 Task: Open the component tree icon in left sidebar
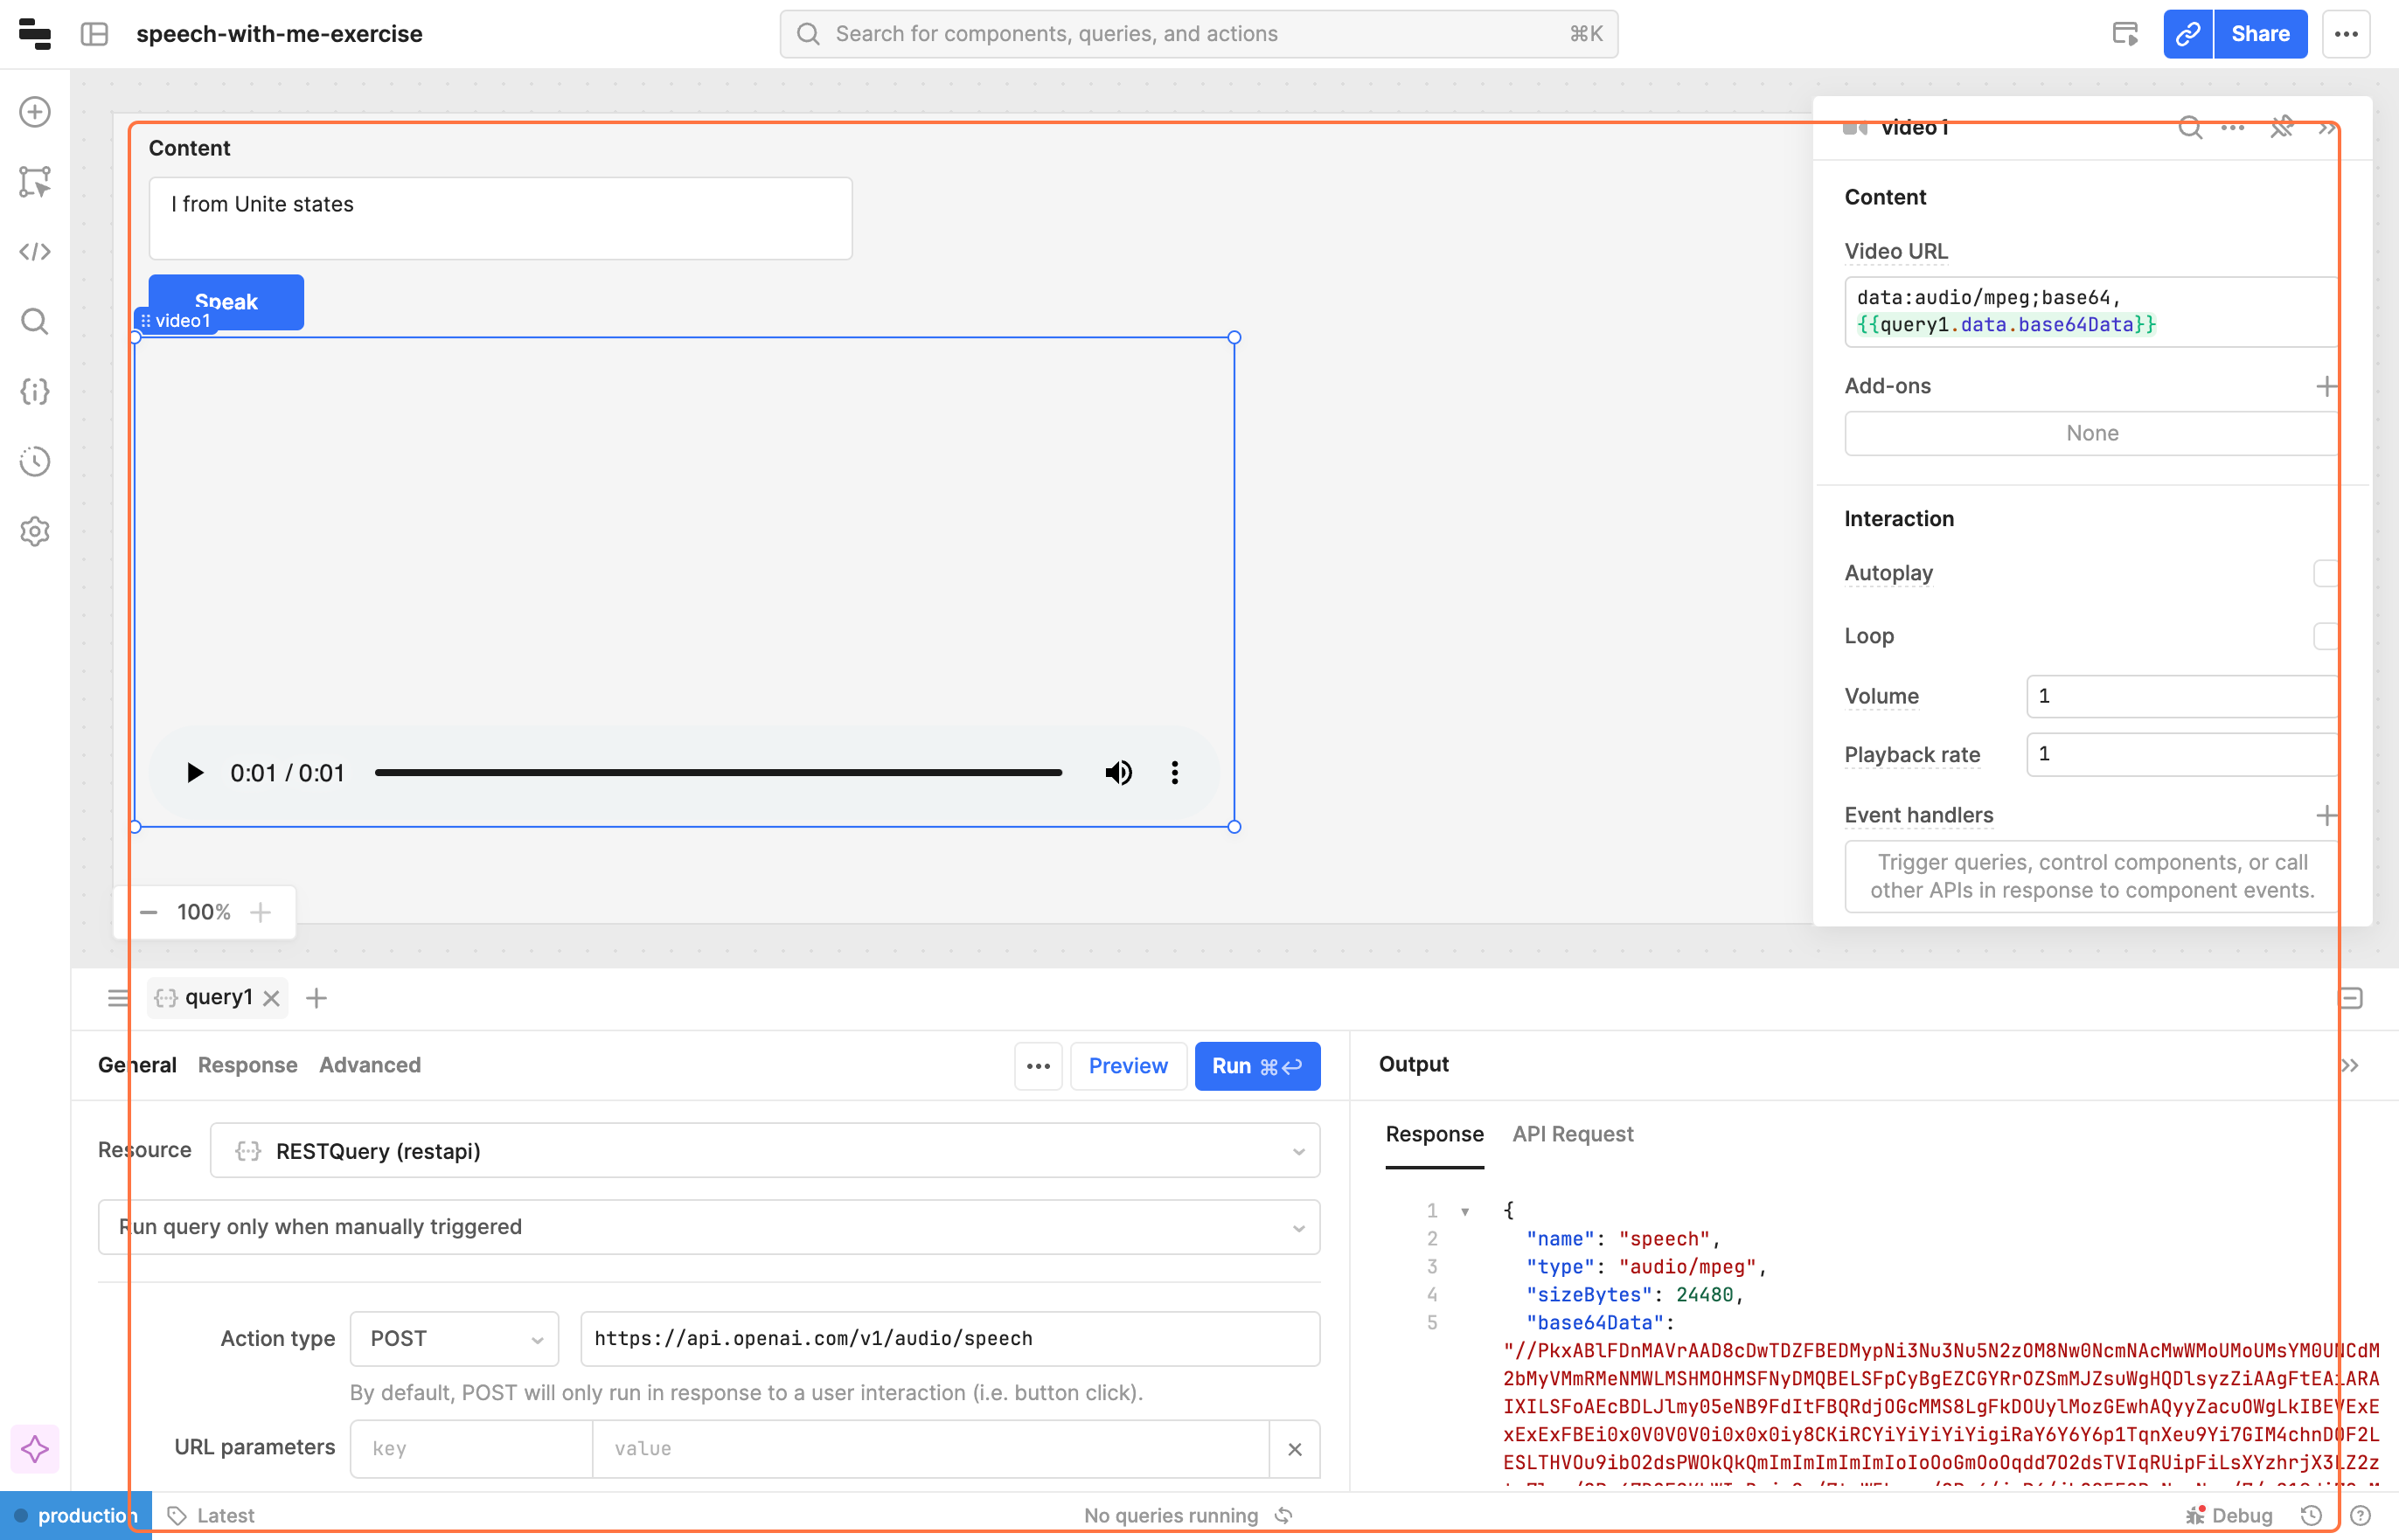35,182
